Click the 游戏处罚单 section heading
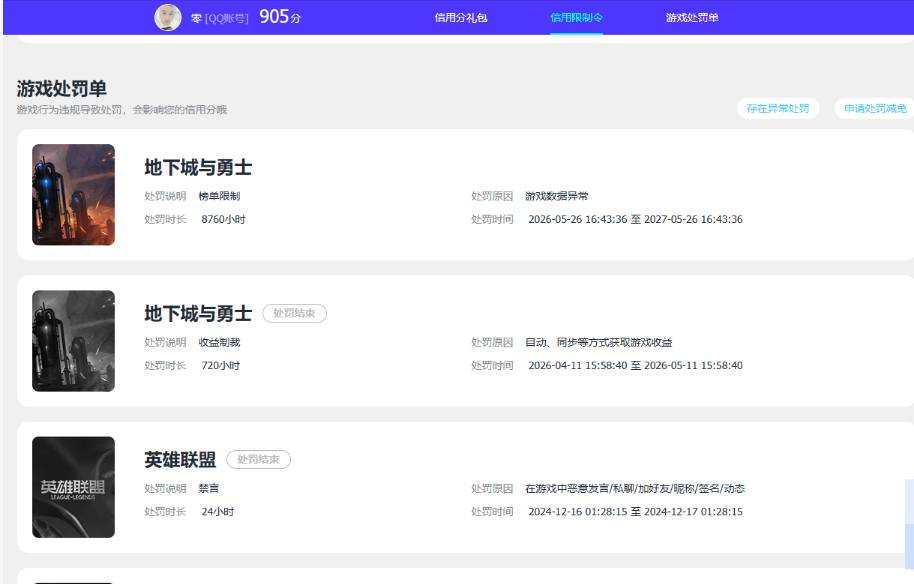The height and width of the screenshot is (584, 914). point(61,89)
